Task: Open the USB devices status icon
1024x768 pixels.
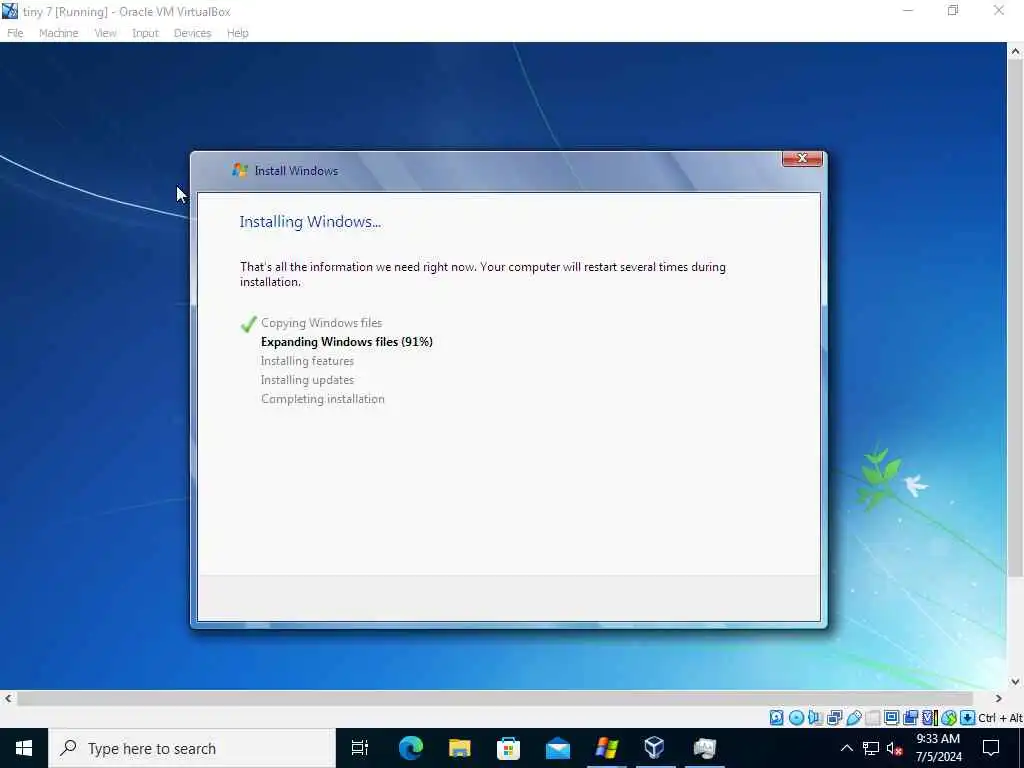Action: pyautogui.click(x=854, y=718)
